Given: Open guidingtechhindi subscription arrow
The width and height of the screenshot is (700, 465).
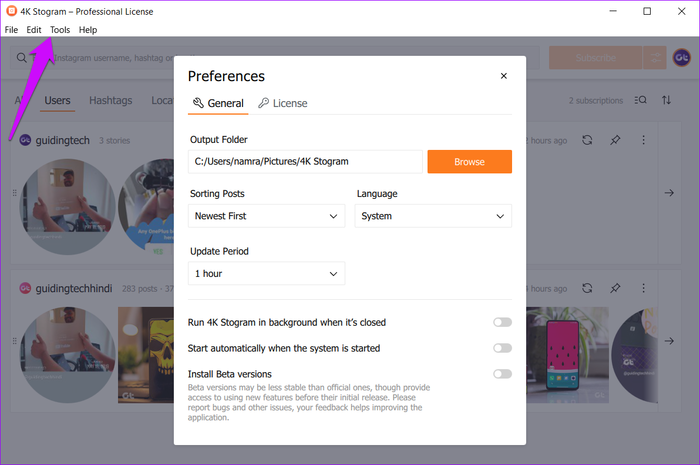Looking at the screenshot, I should pos(669,341).
